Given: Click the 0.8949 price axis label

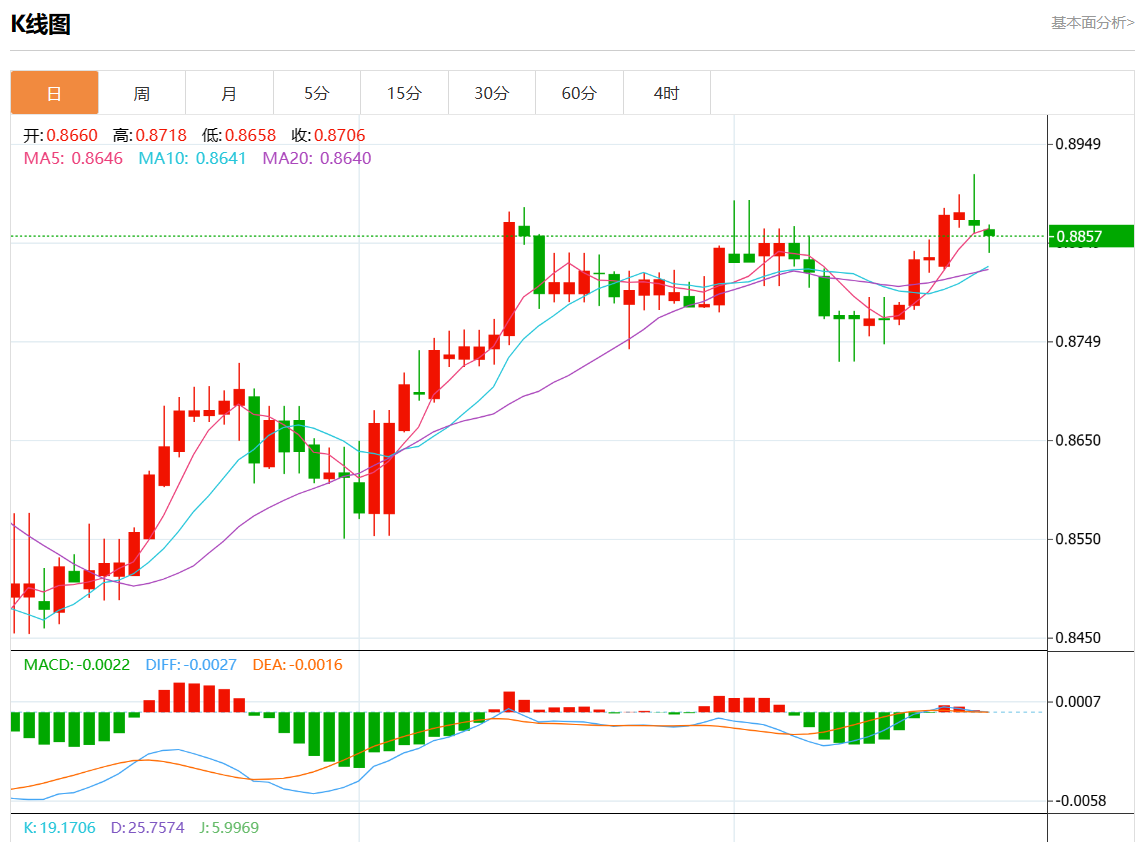Looking at the screenshot, I should (x=1078, y=144).
